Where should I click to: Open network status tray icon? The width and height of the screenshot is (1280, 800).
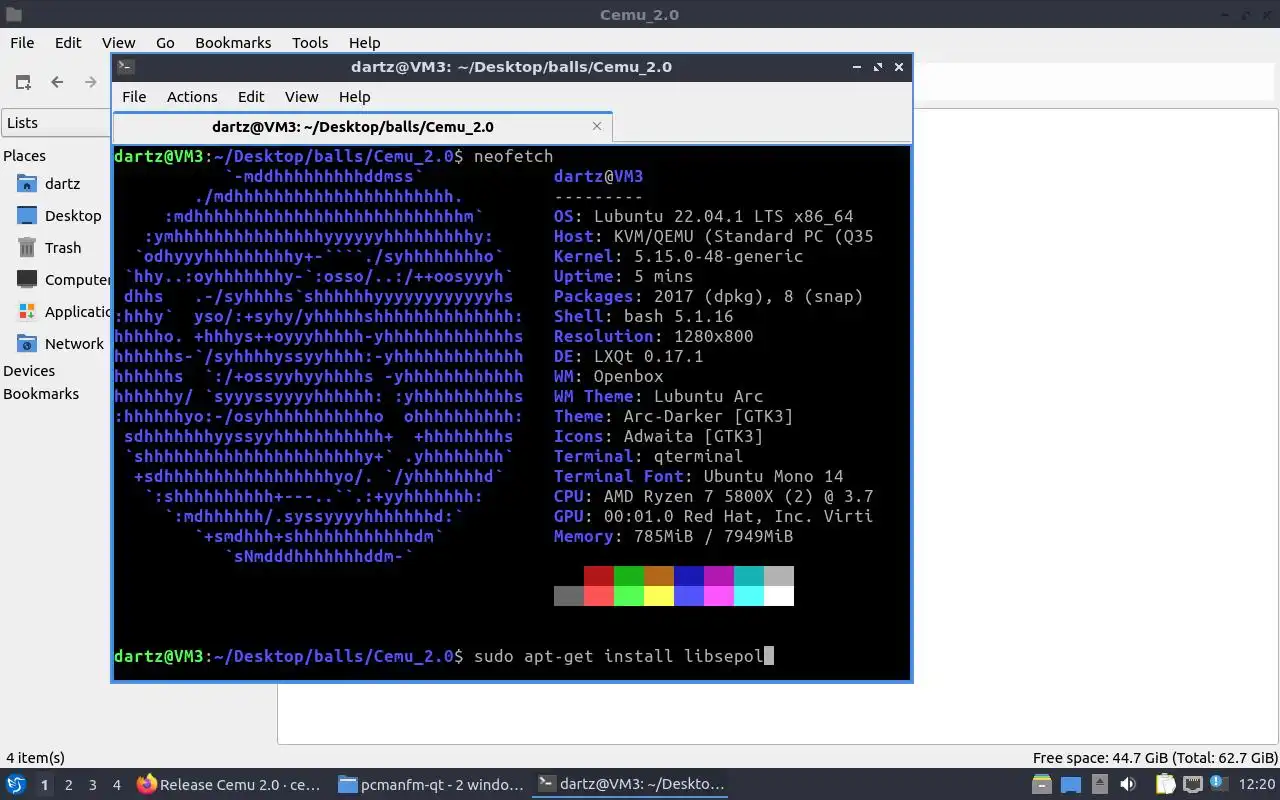[1193, 785]
